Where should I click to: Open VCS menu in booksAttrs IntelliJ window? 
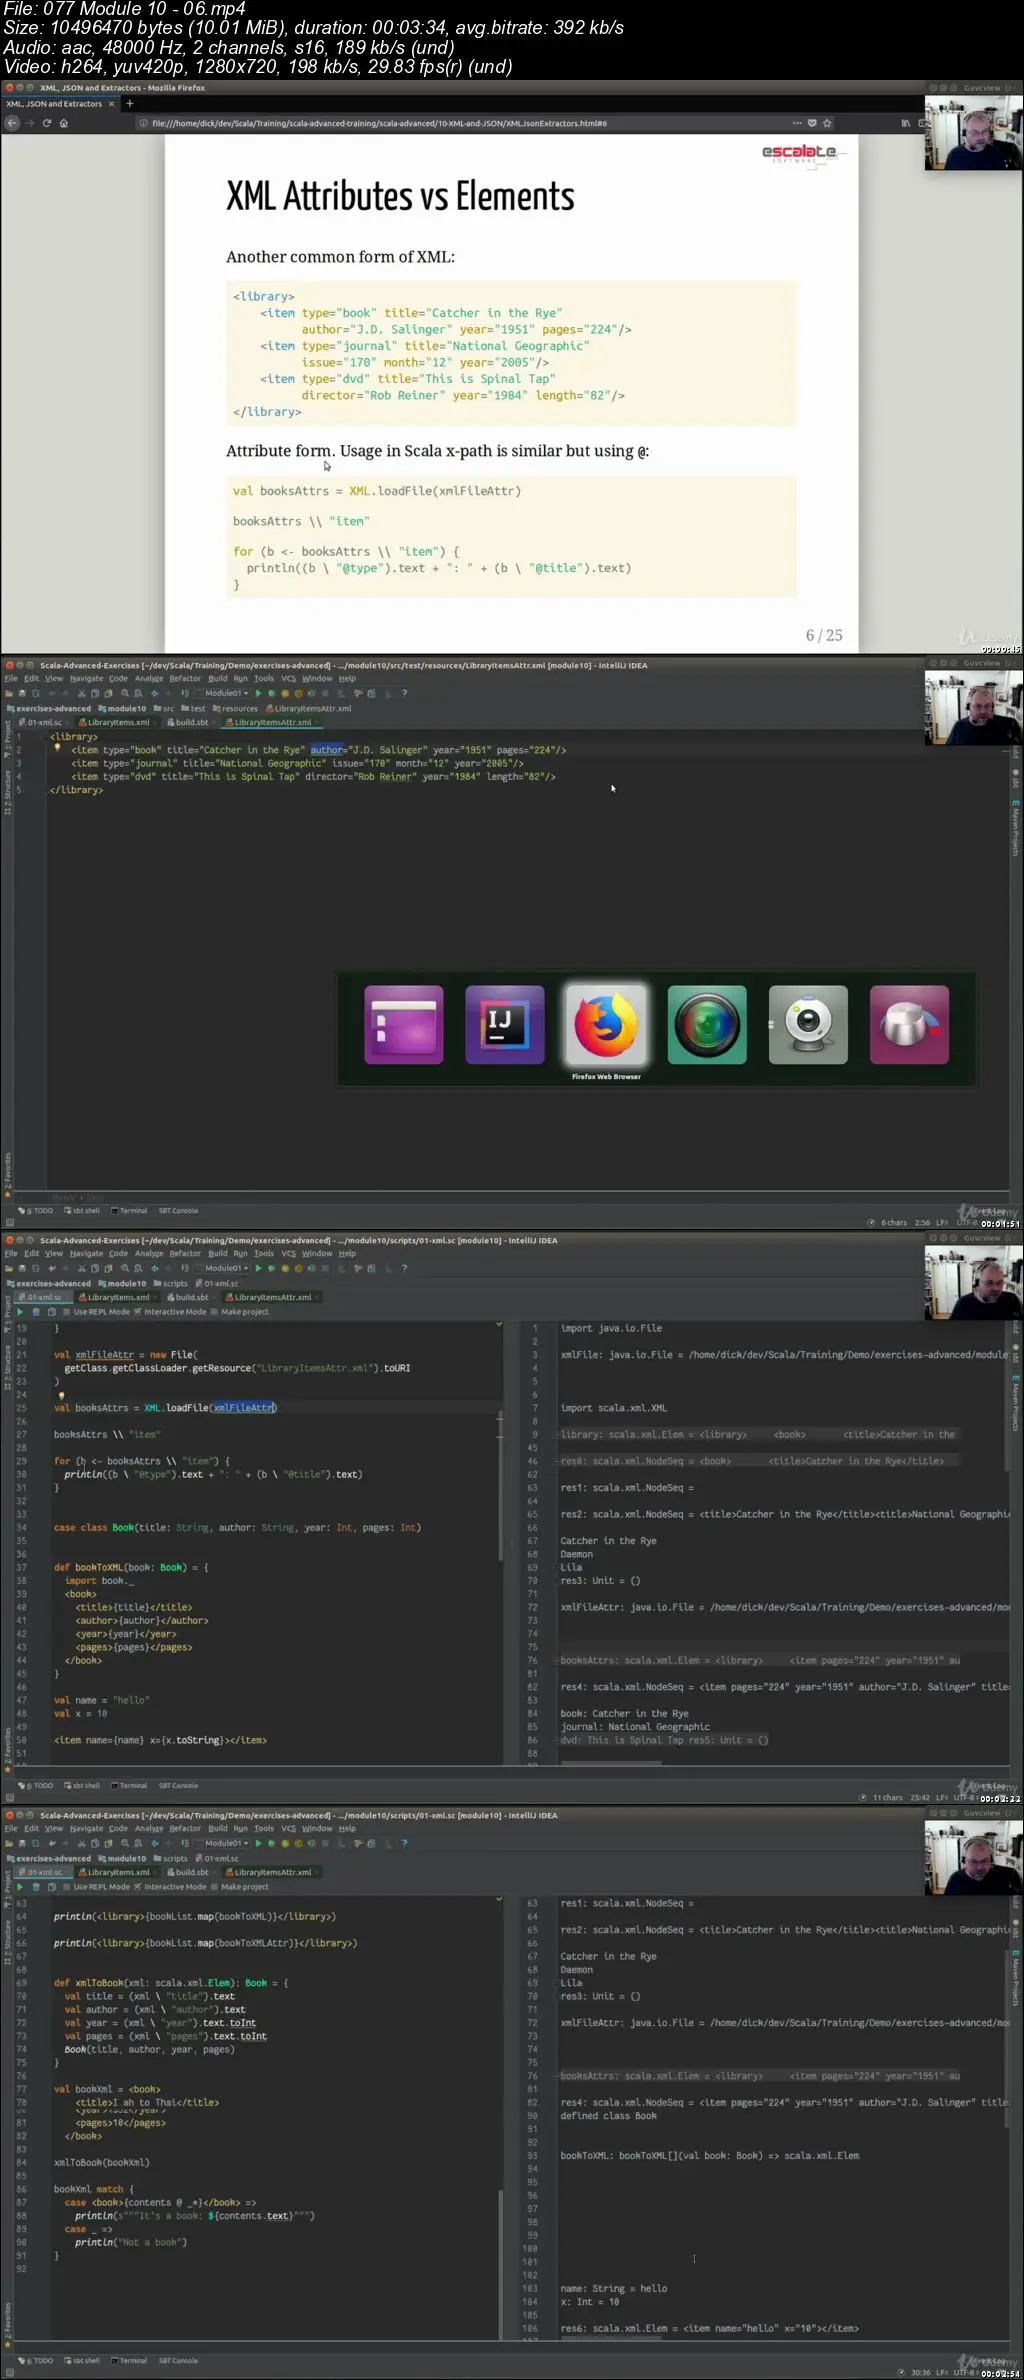point(288,1253)
